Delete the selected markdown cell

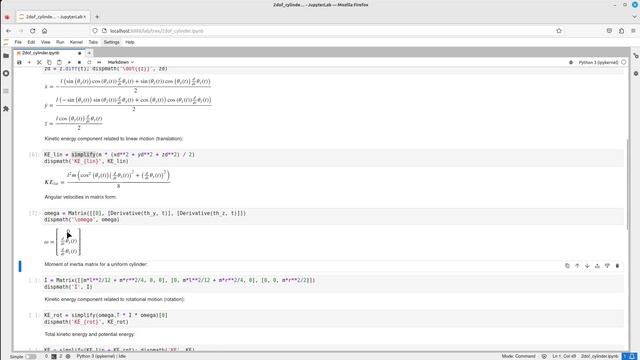click(x=617, y=266)
